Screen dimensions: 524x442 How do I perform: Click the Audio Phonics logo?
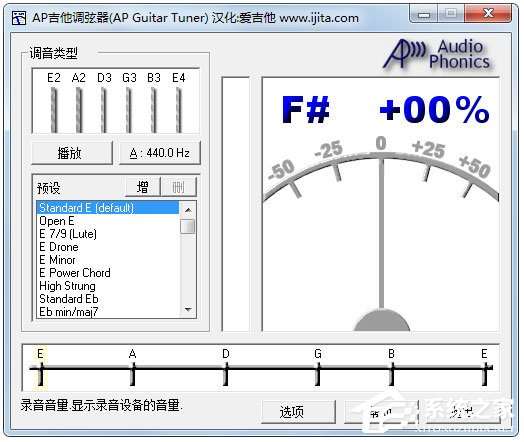click(438, 54)
